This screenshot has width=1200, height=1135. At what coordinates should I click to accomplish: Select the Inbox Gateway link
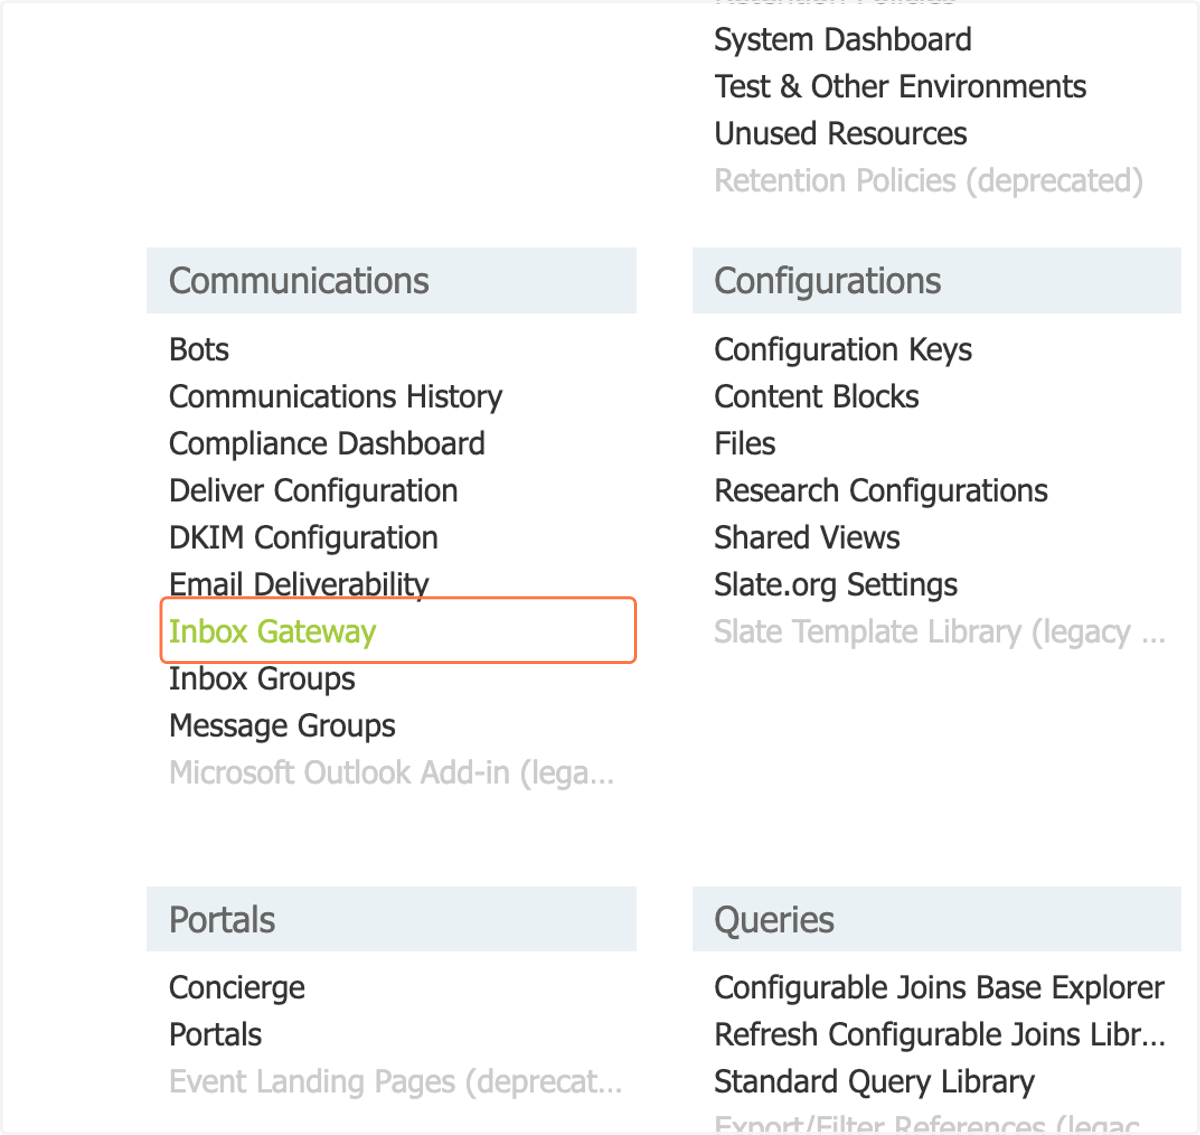coord(272,632)
